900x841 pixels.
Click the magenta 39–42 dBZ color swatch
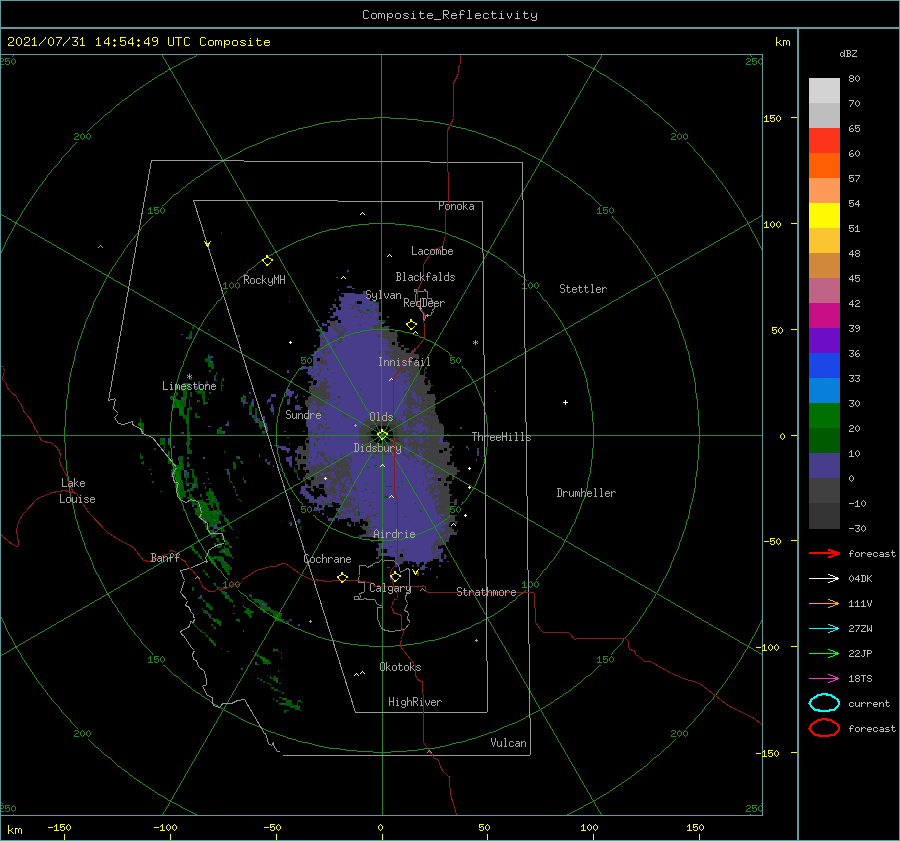(x=824, y=315)
